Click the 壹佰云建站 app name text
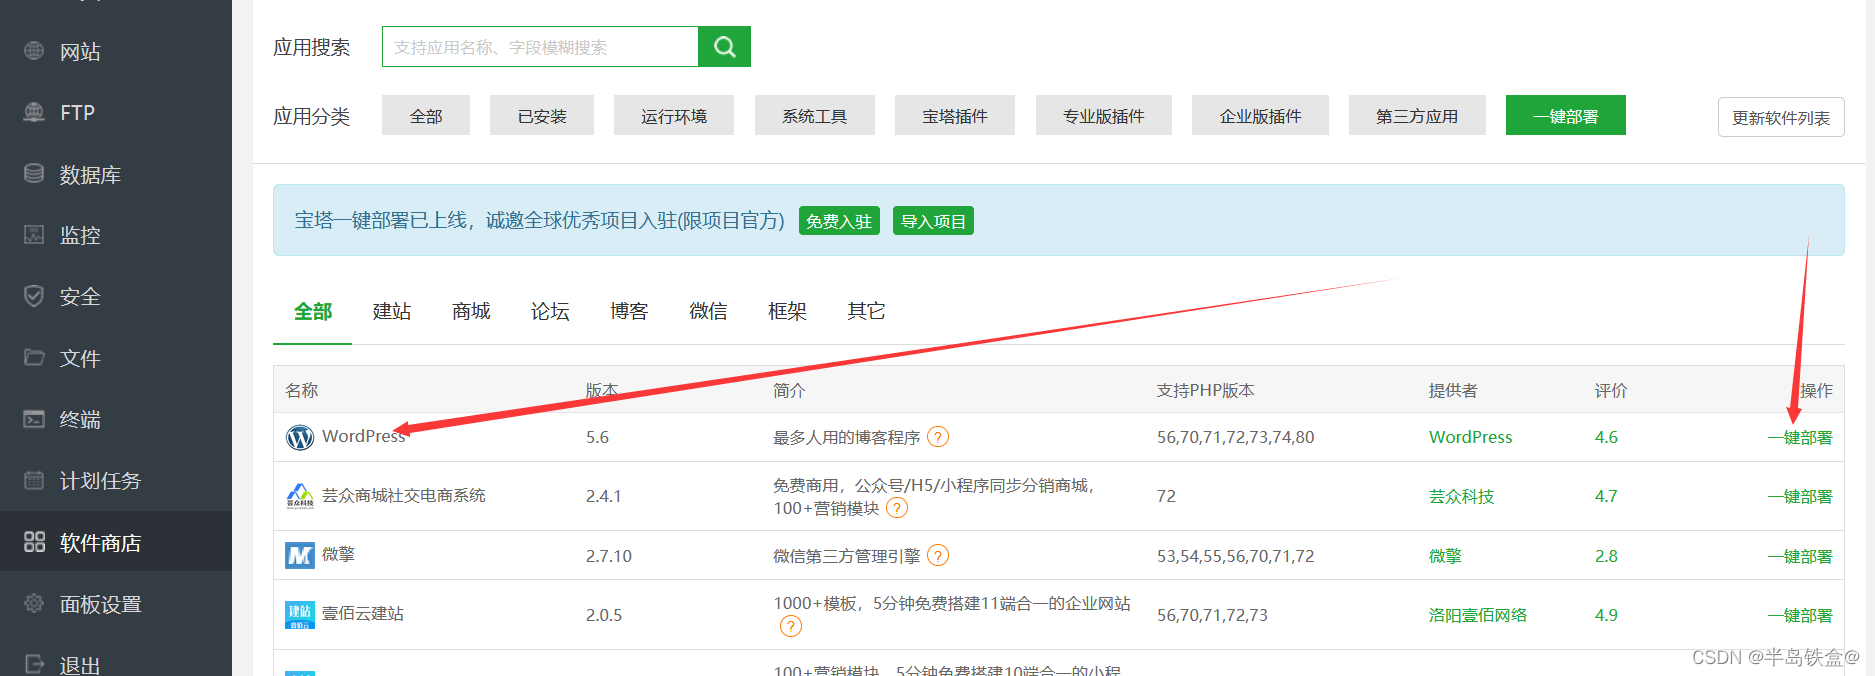The height and width of the screenshot is (676, 1875). tap(363, 613)
